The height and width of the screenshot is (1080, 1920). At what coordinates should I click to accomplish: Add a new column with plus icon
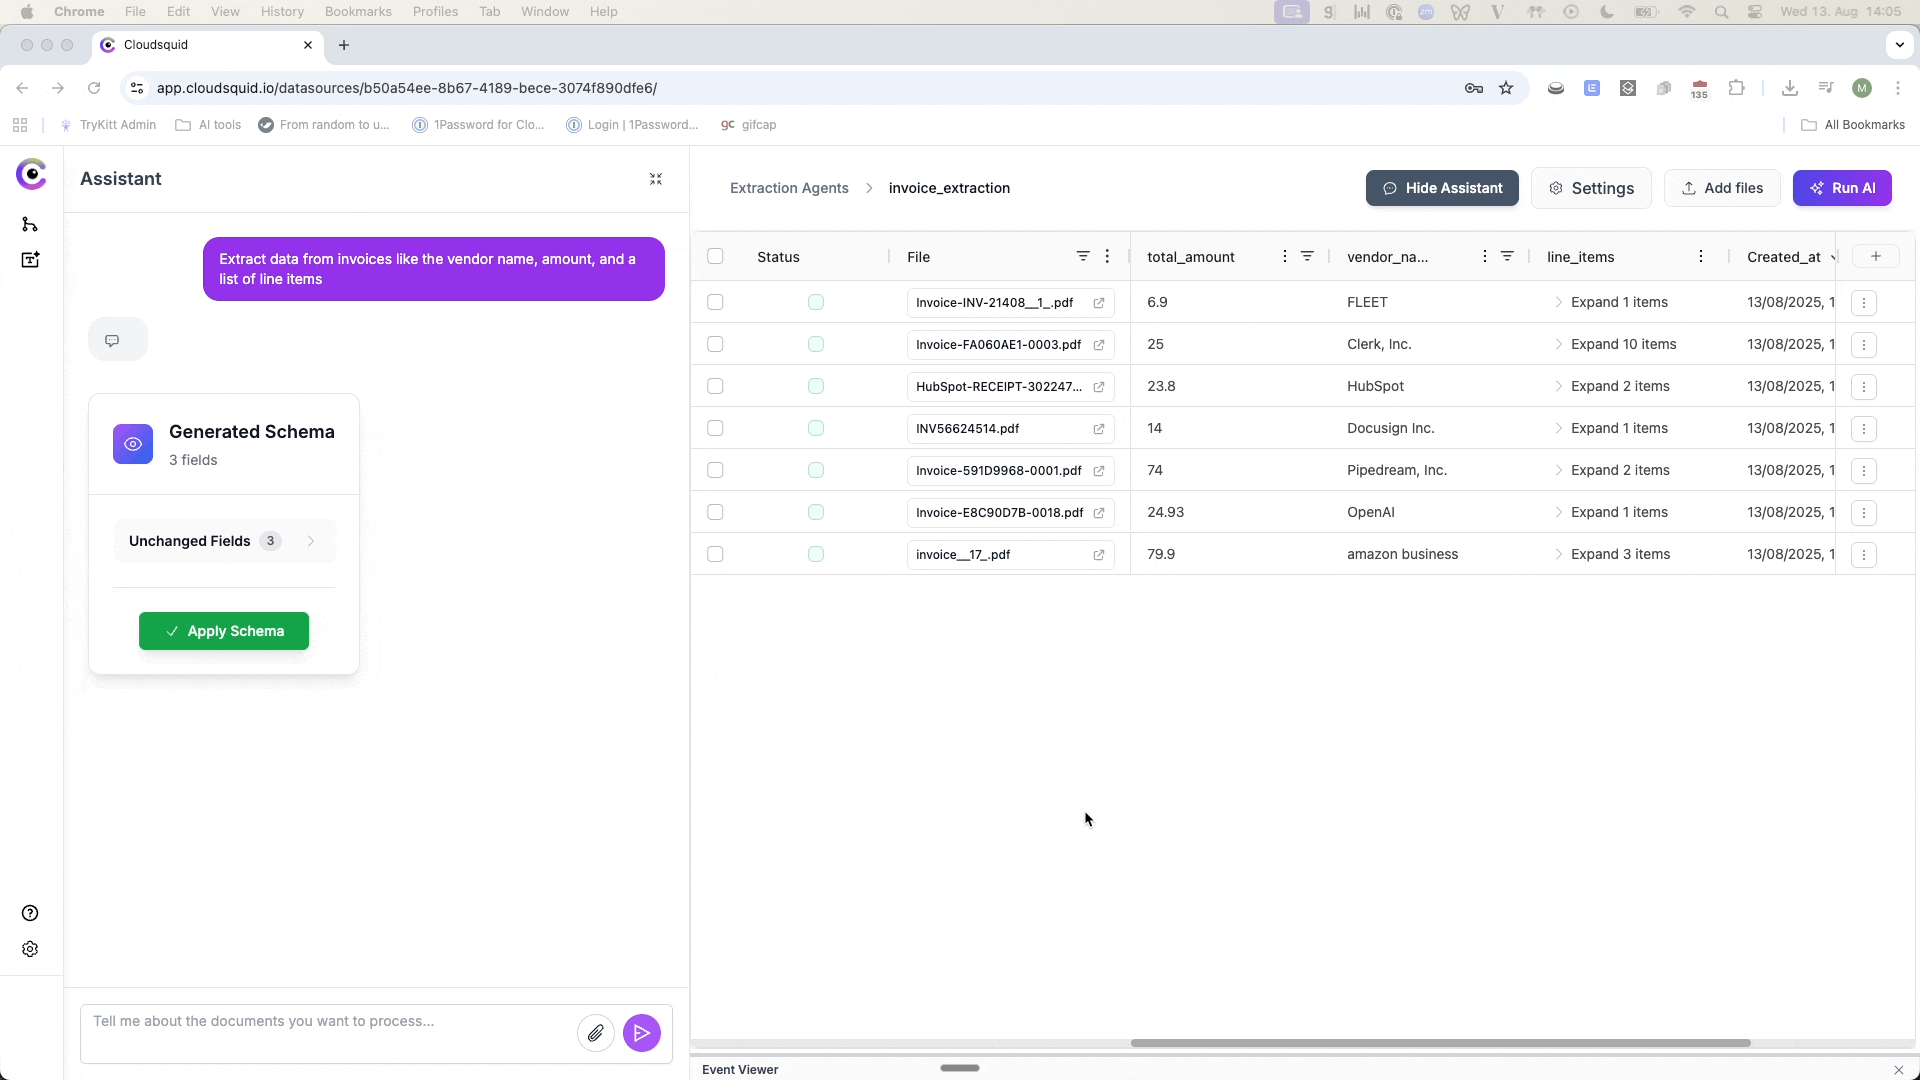pos(1875,257)
